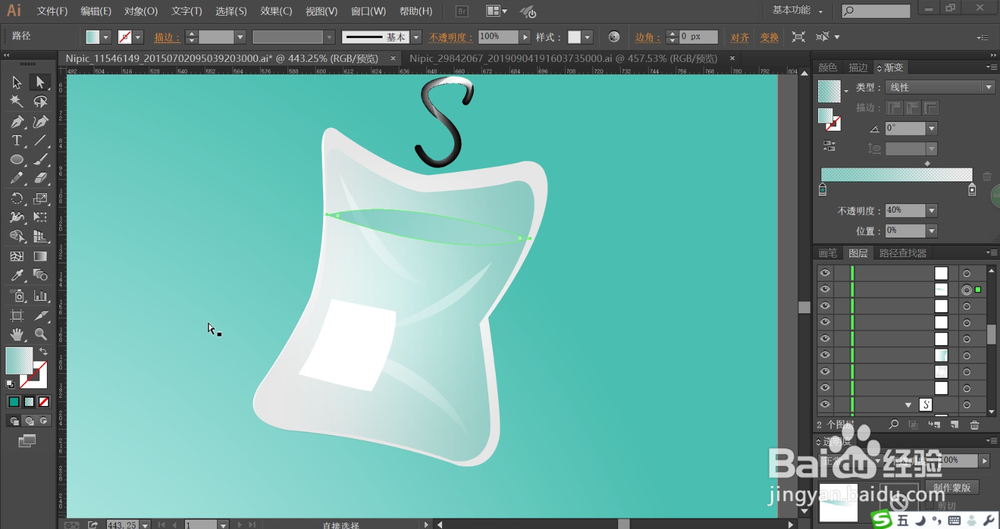Click the locate object magnifier in Layers

coord(893,424)
